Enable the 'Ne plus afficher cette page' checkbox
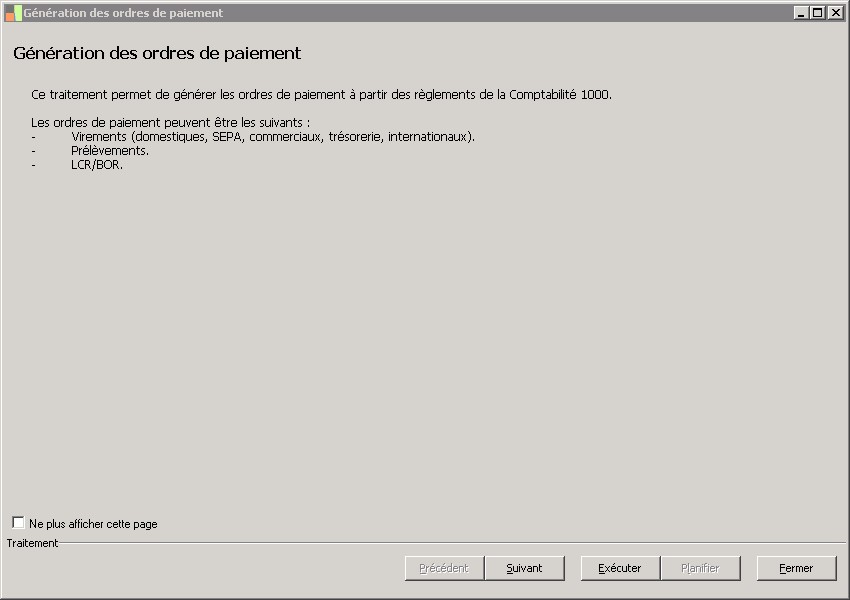The image size is (850, 600). pos(18,523)
